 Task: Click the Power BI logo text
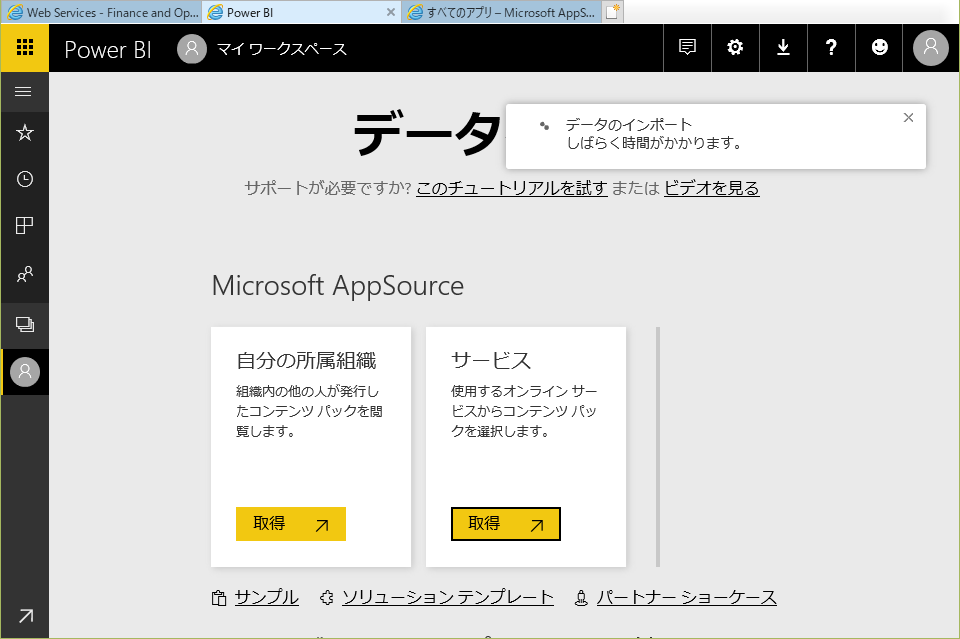point(108,50)
